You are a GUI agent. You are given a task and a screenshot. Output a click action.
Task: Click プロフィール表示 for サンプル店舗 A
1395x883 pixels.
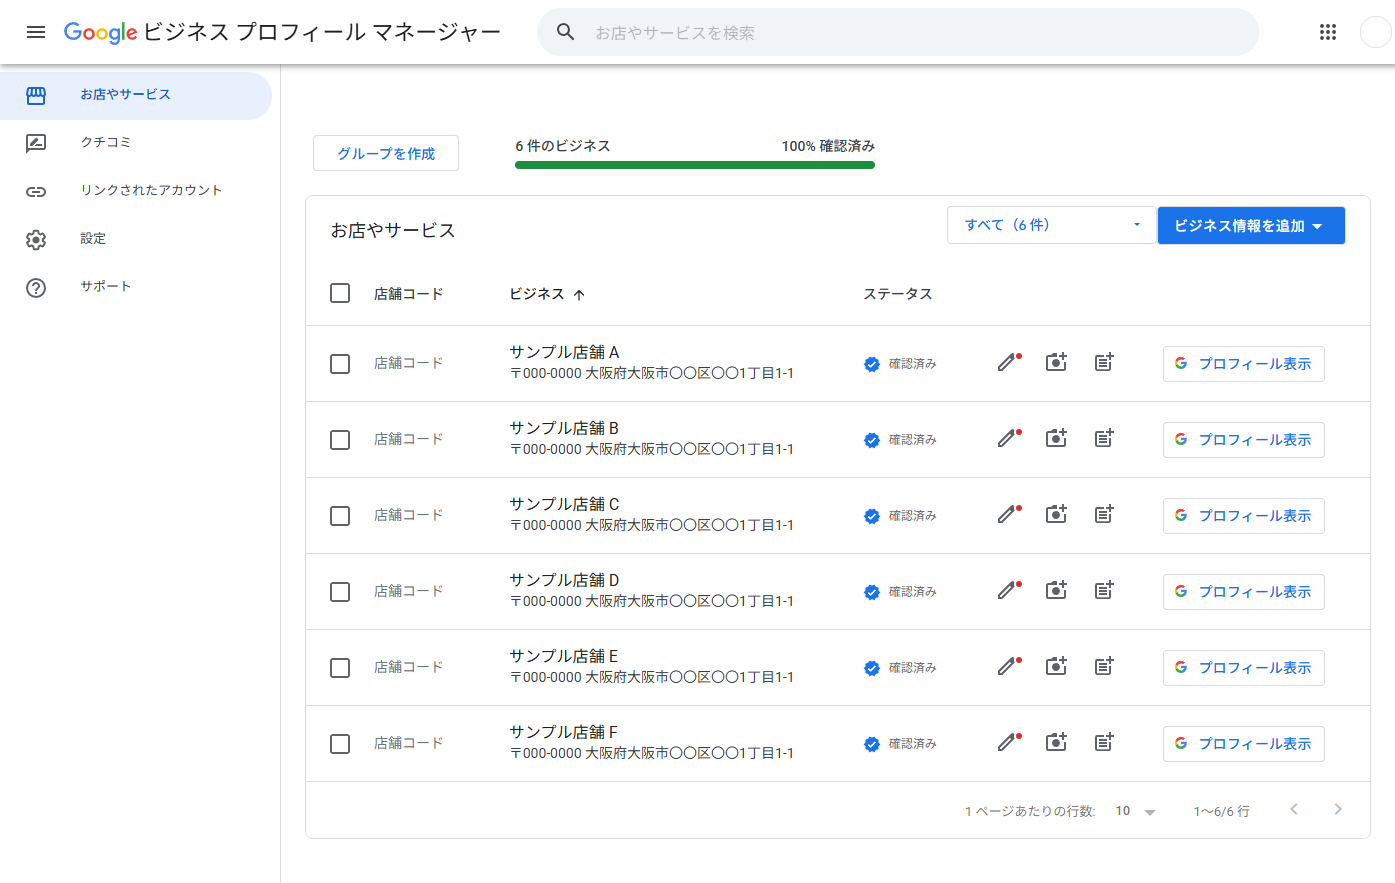pos(1244,364)
